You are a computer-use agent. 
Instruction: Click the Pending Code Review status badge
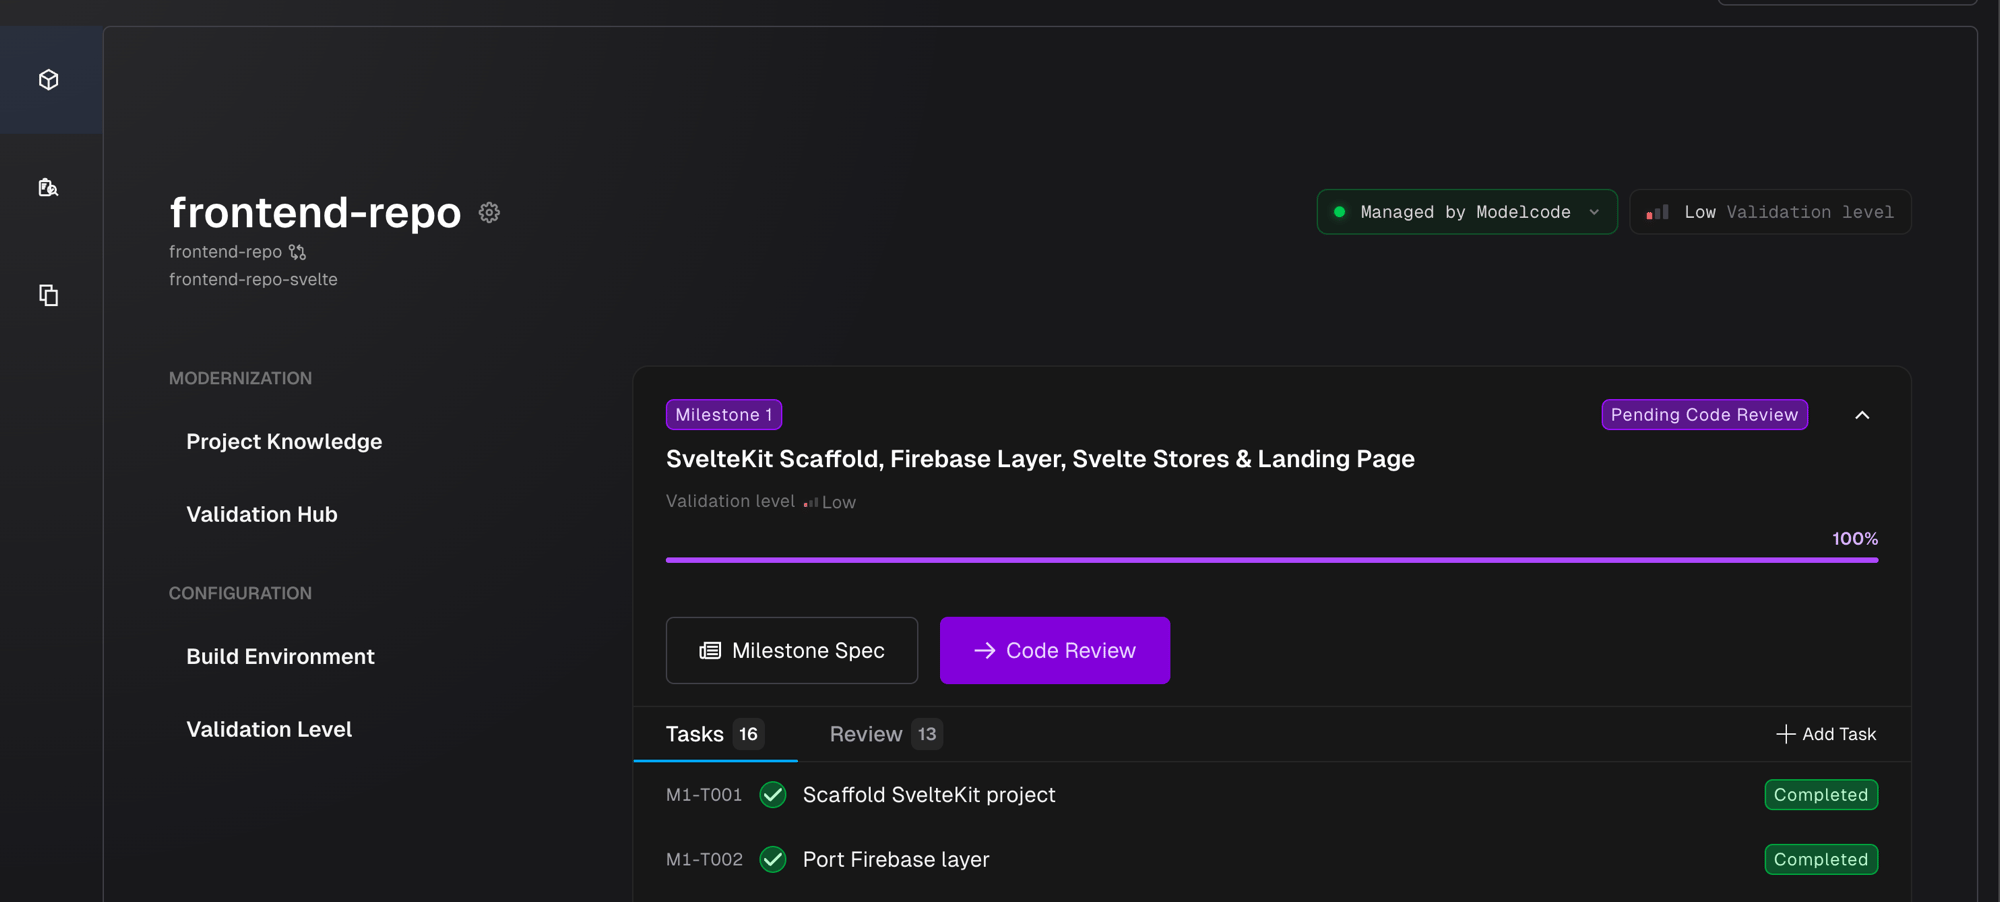click(x=1705, y=415)
